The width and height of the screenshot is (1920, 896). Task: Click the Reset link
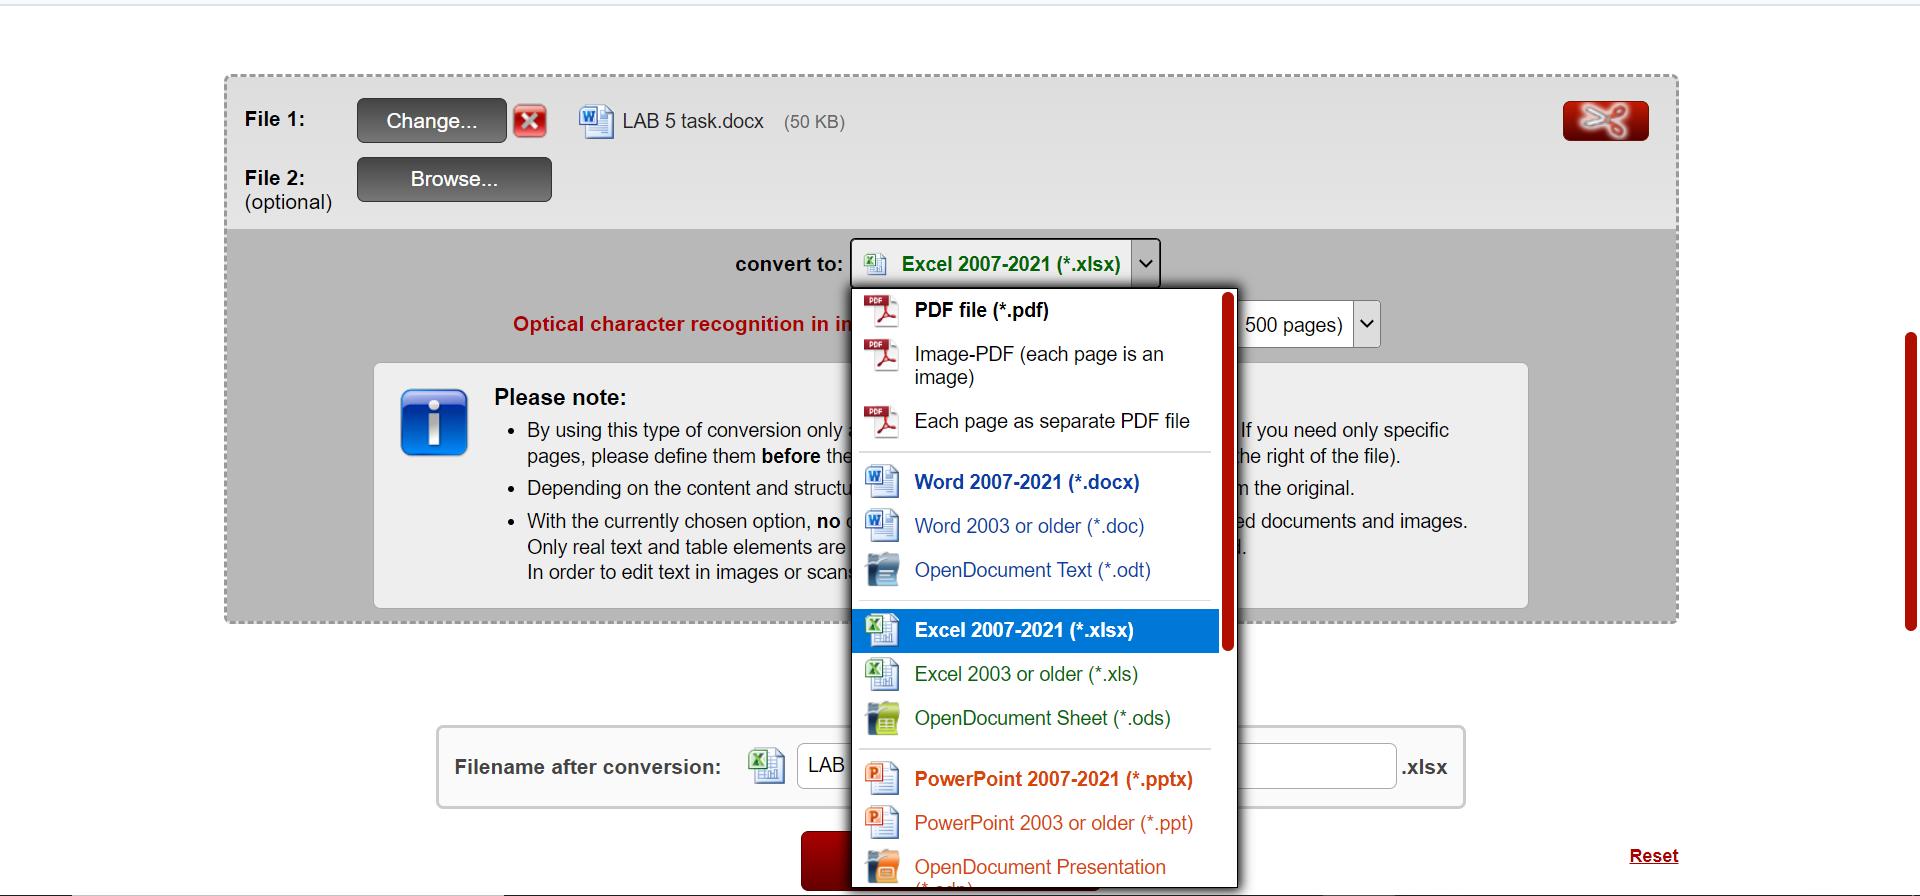1654,856
